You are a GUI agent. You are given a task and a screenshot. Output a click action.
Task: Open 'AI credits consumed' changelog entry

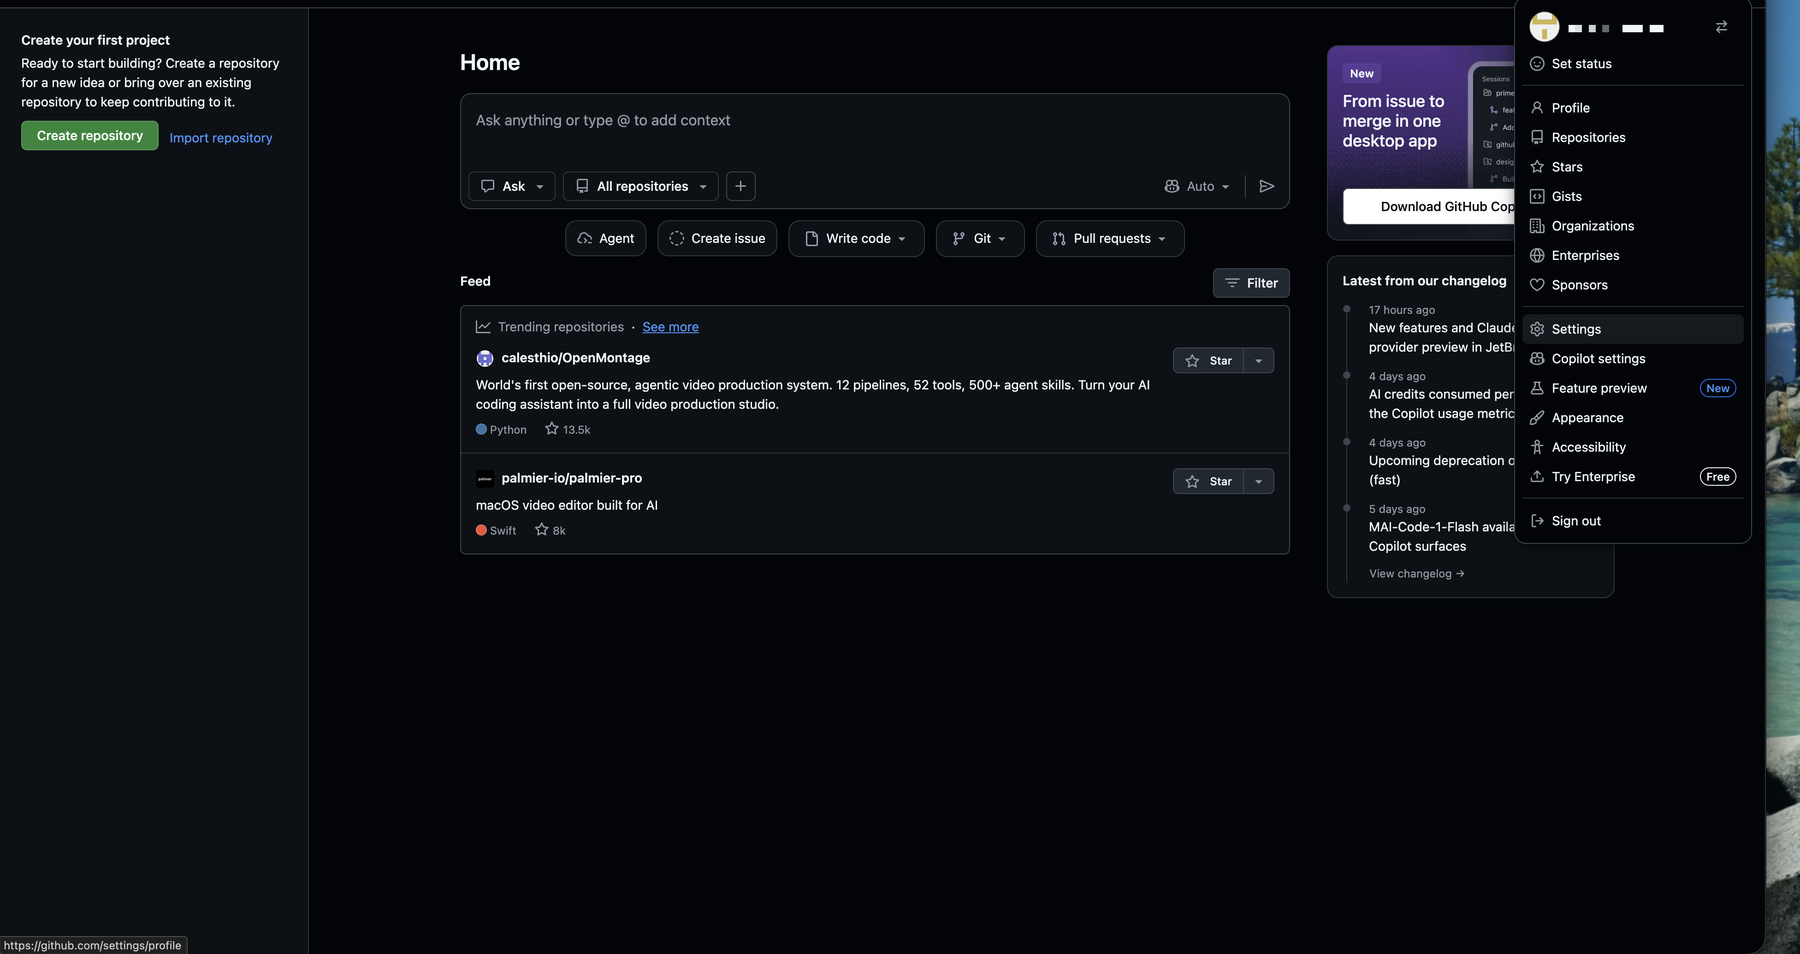[1442, 404]
